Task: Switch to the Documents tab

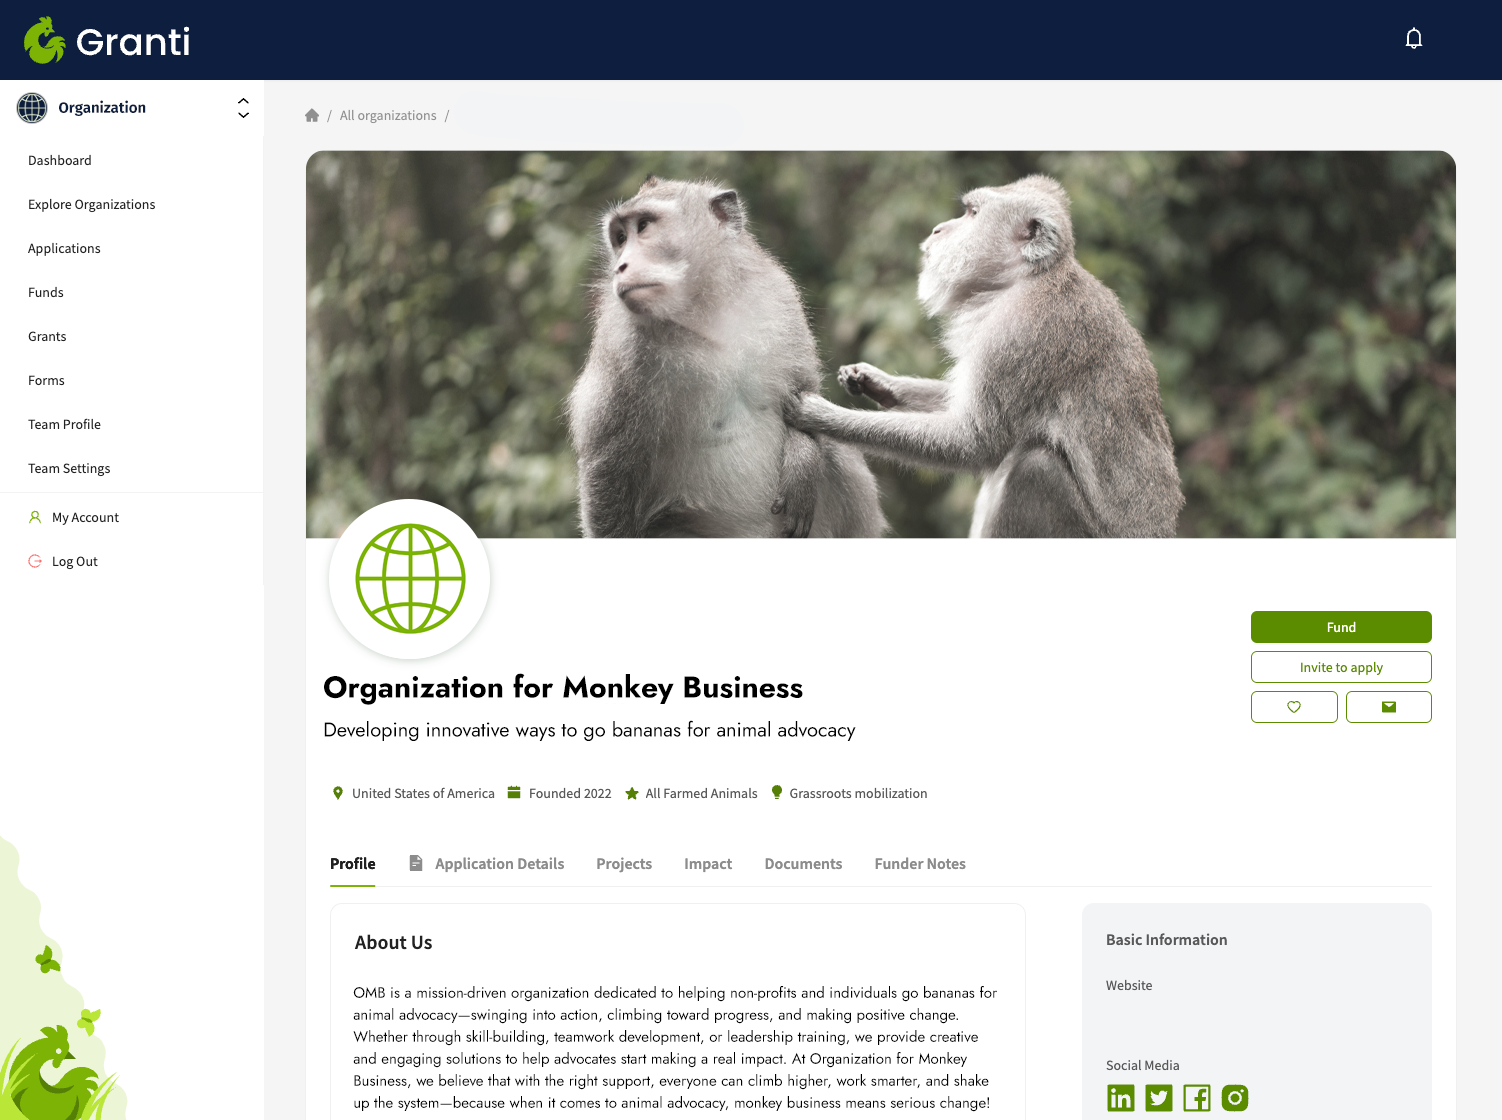Action: point(803,863)
